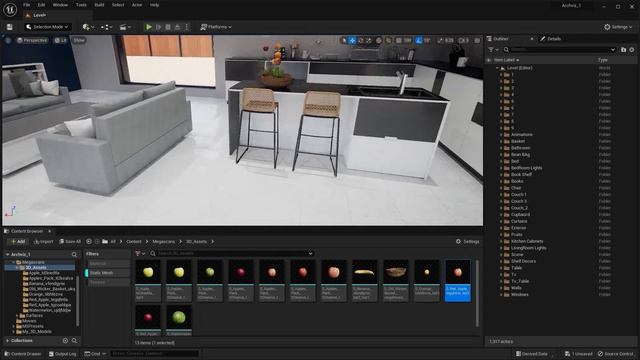Image resolution: width=640 pixels, height=360 pixels.
Task: Click the Eject button in play toolbar
Action: click(177, 27)
